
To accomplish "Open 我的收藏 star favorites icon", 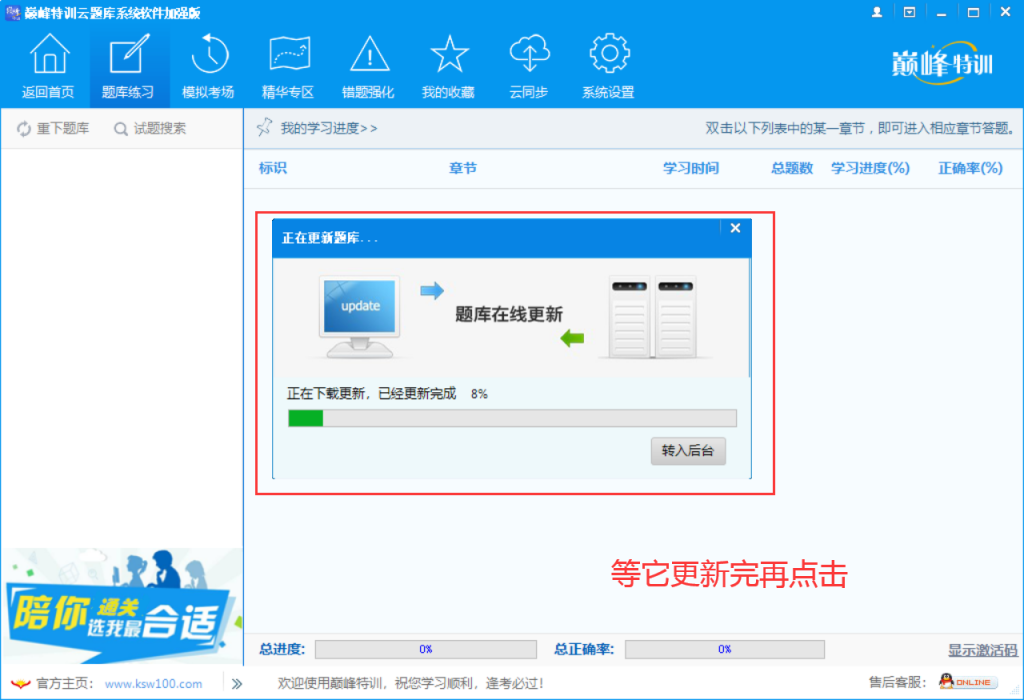I will [x=449, y=62].
